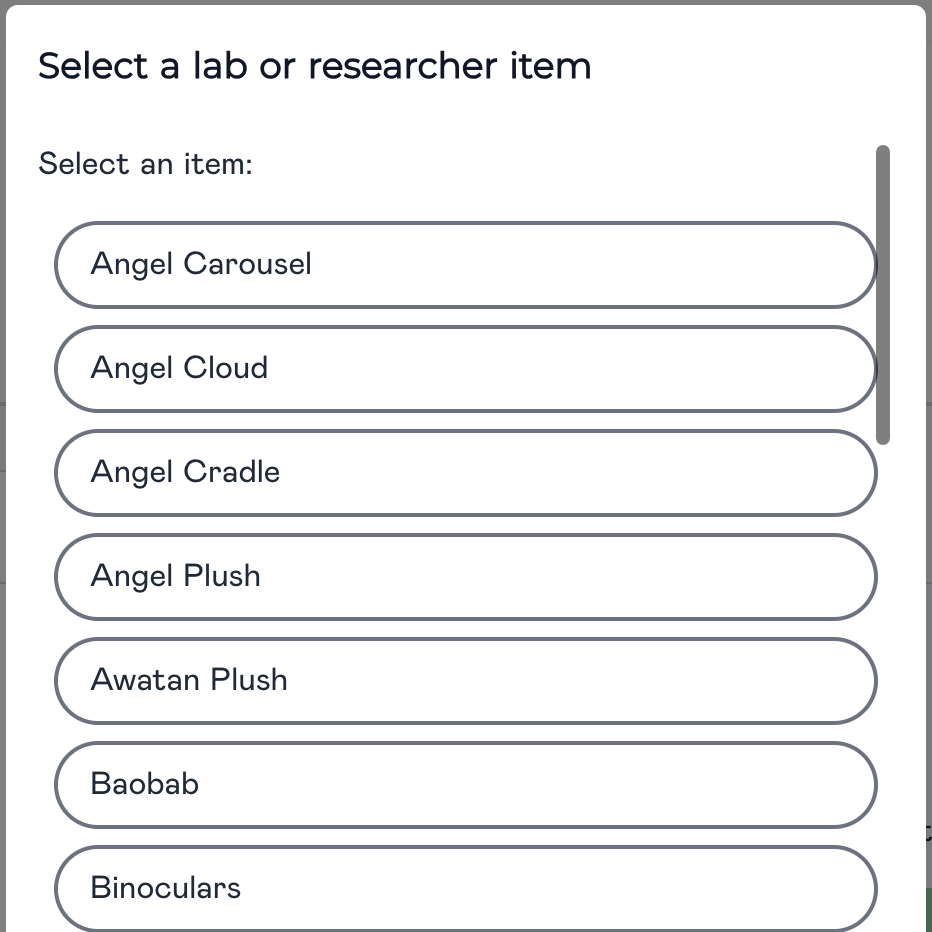The height and width of the screenshot is (932, 932).
Task: Click dimmed backdrop on right edge
Action: [x=929, y=476]
